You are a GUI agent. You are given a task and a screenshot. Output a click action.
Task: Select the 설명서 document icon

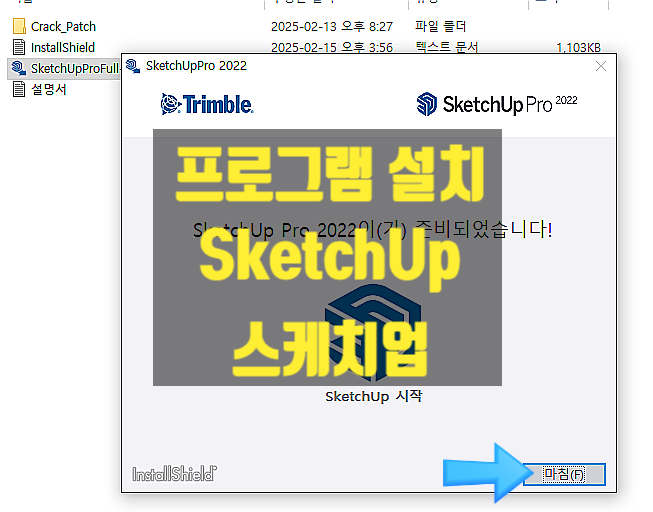(19, 89)
